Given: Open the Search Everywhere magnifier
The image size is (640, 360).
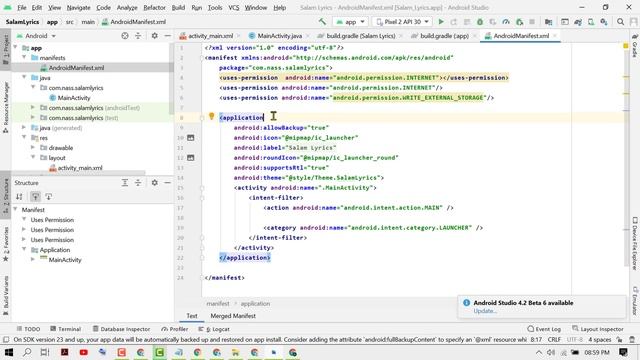Looking at the screenshot, I should point(620,22).
